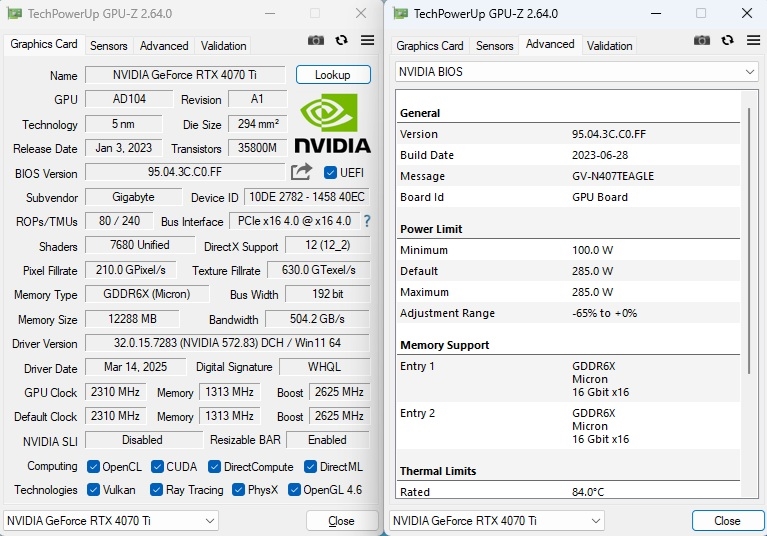This screenshot has height=536, width=767.
Task: Switch to Sensors tab in right window
Action: [495, 46]
